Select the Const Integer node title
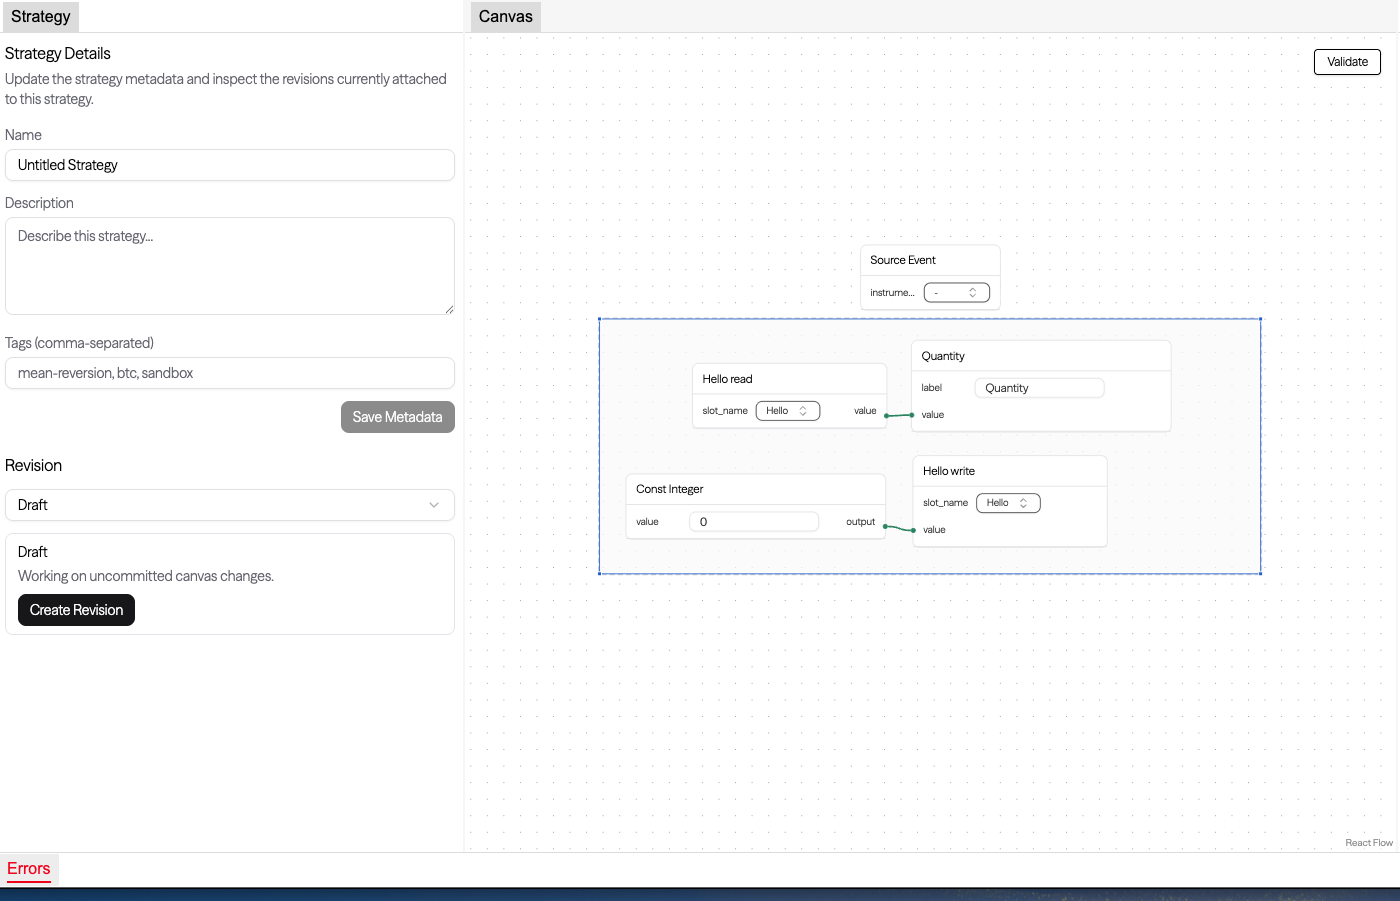 (670, 489)
